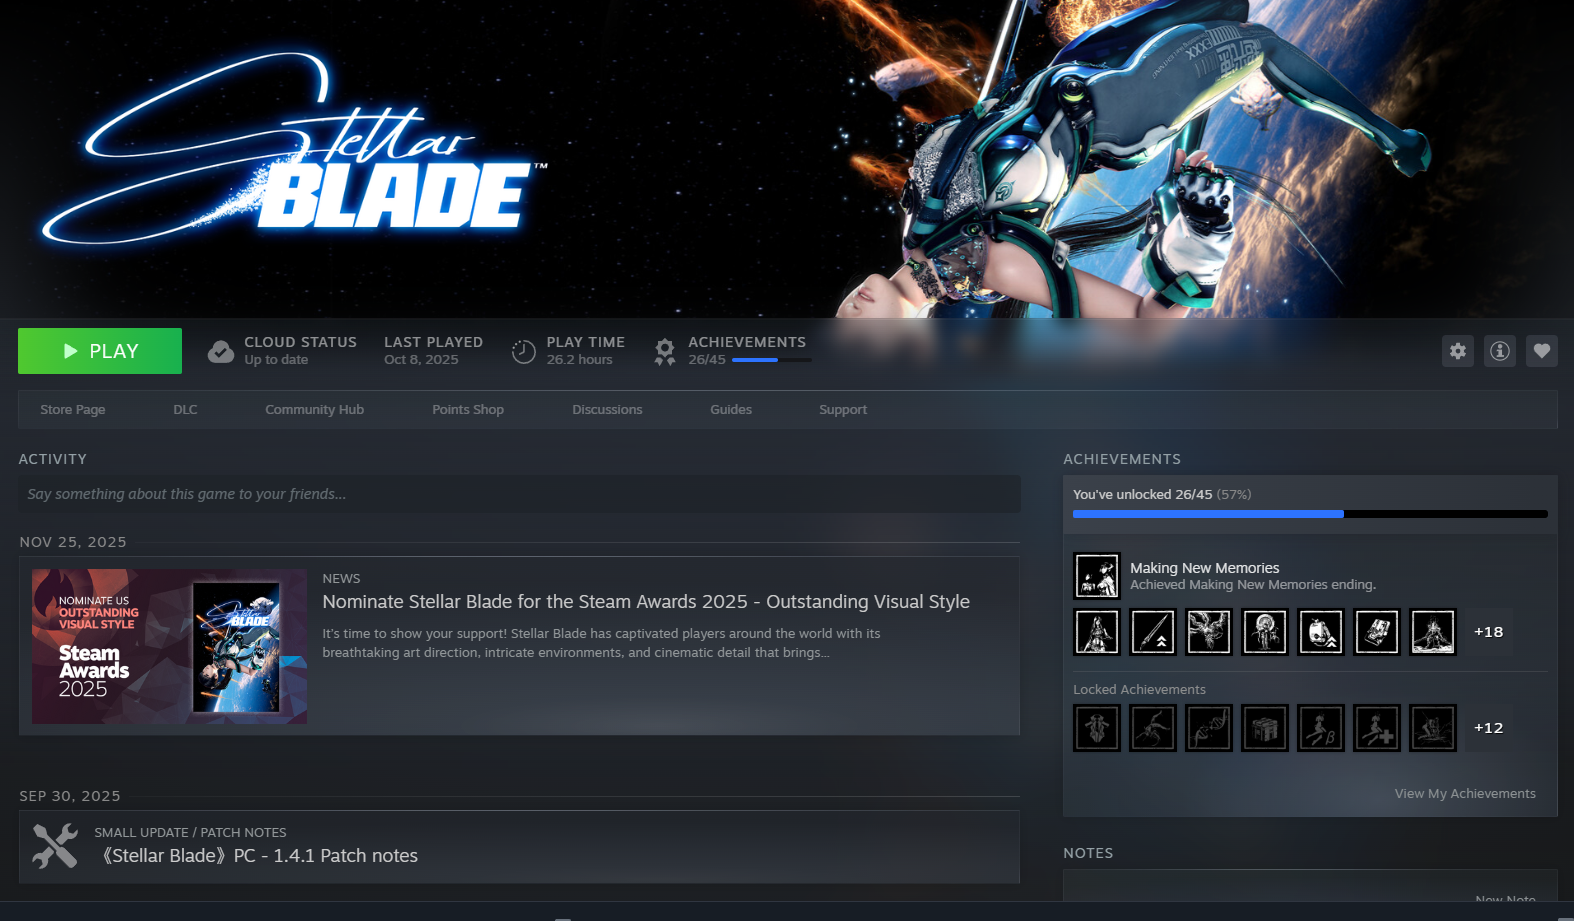
Task: Open the Store Page link
Action: [73, 410]
